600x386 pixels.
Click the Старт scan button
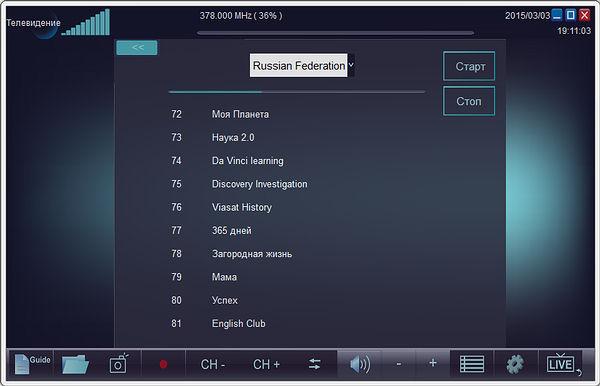(469, 66)
